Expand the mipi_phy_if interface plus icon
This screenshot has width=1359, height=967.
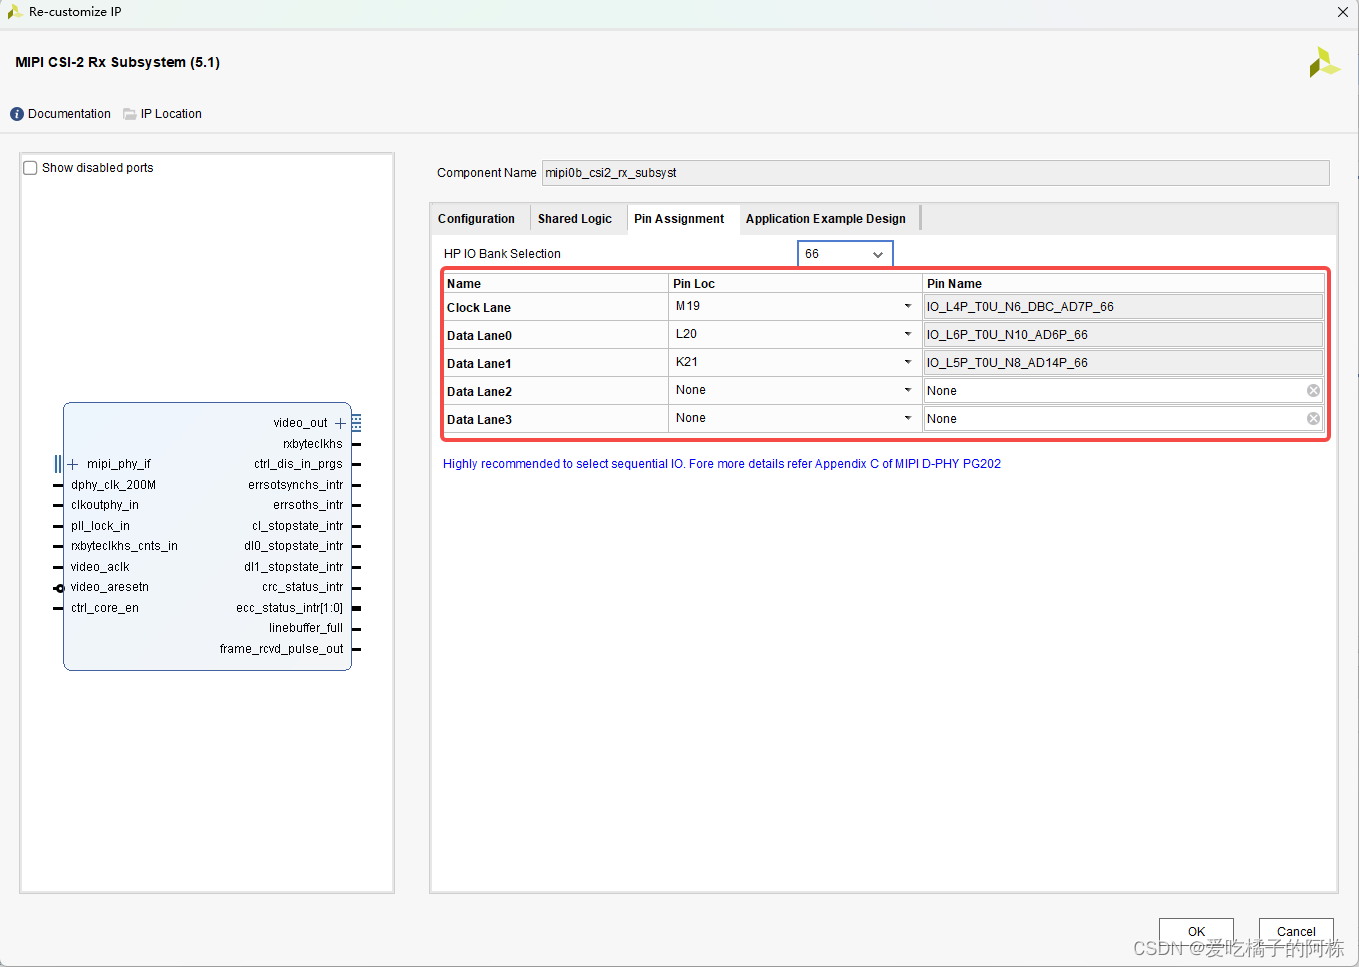click(71, 463)
